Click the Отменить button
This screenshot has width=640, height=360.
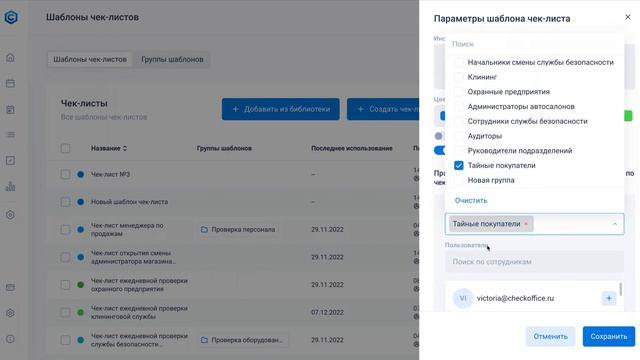pyautogui.click(x=550, y=336)
